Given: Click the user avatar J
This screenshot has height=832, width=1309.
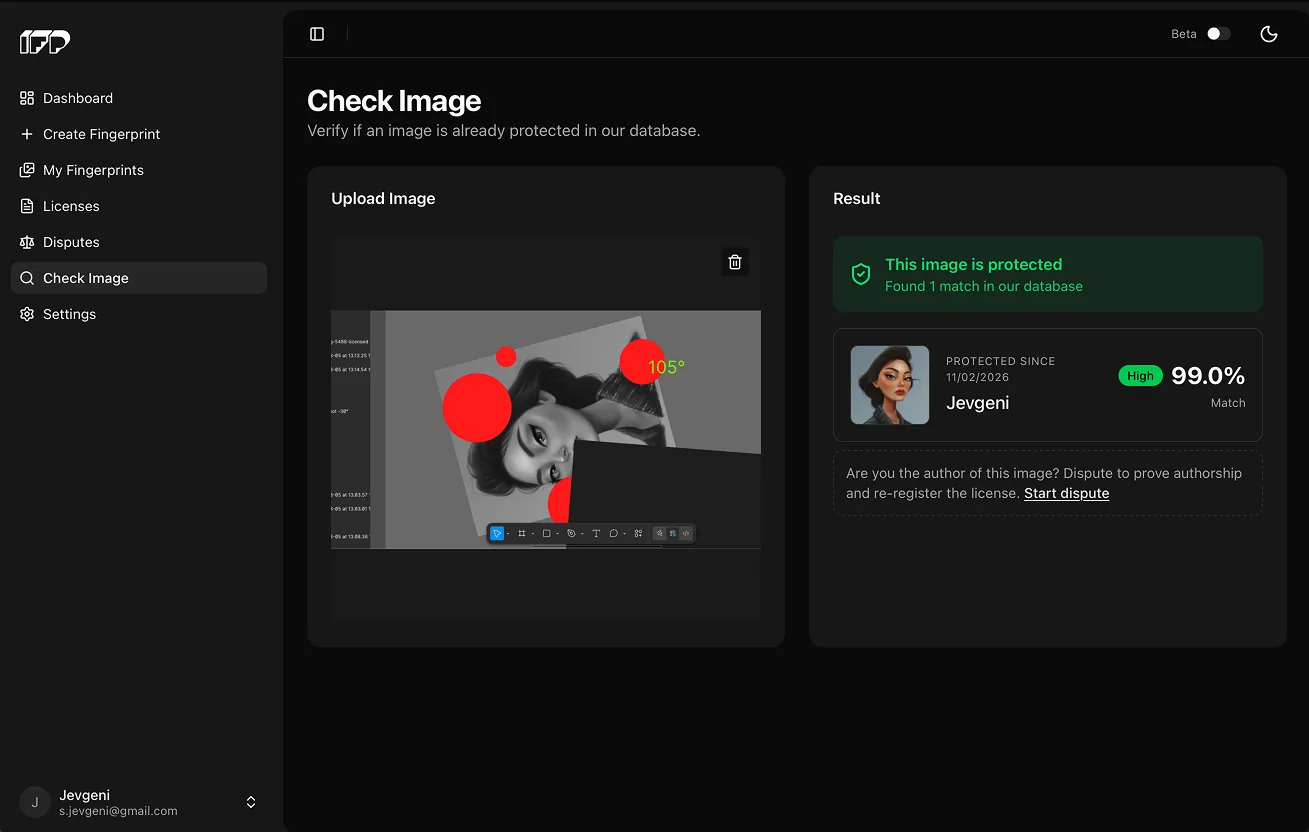Looking at the screenshot, I should click(x=35, y=802).
